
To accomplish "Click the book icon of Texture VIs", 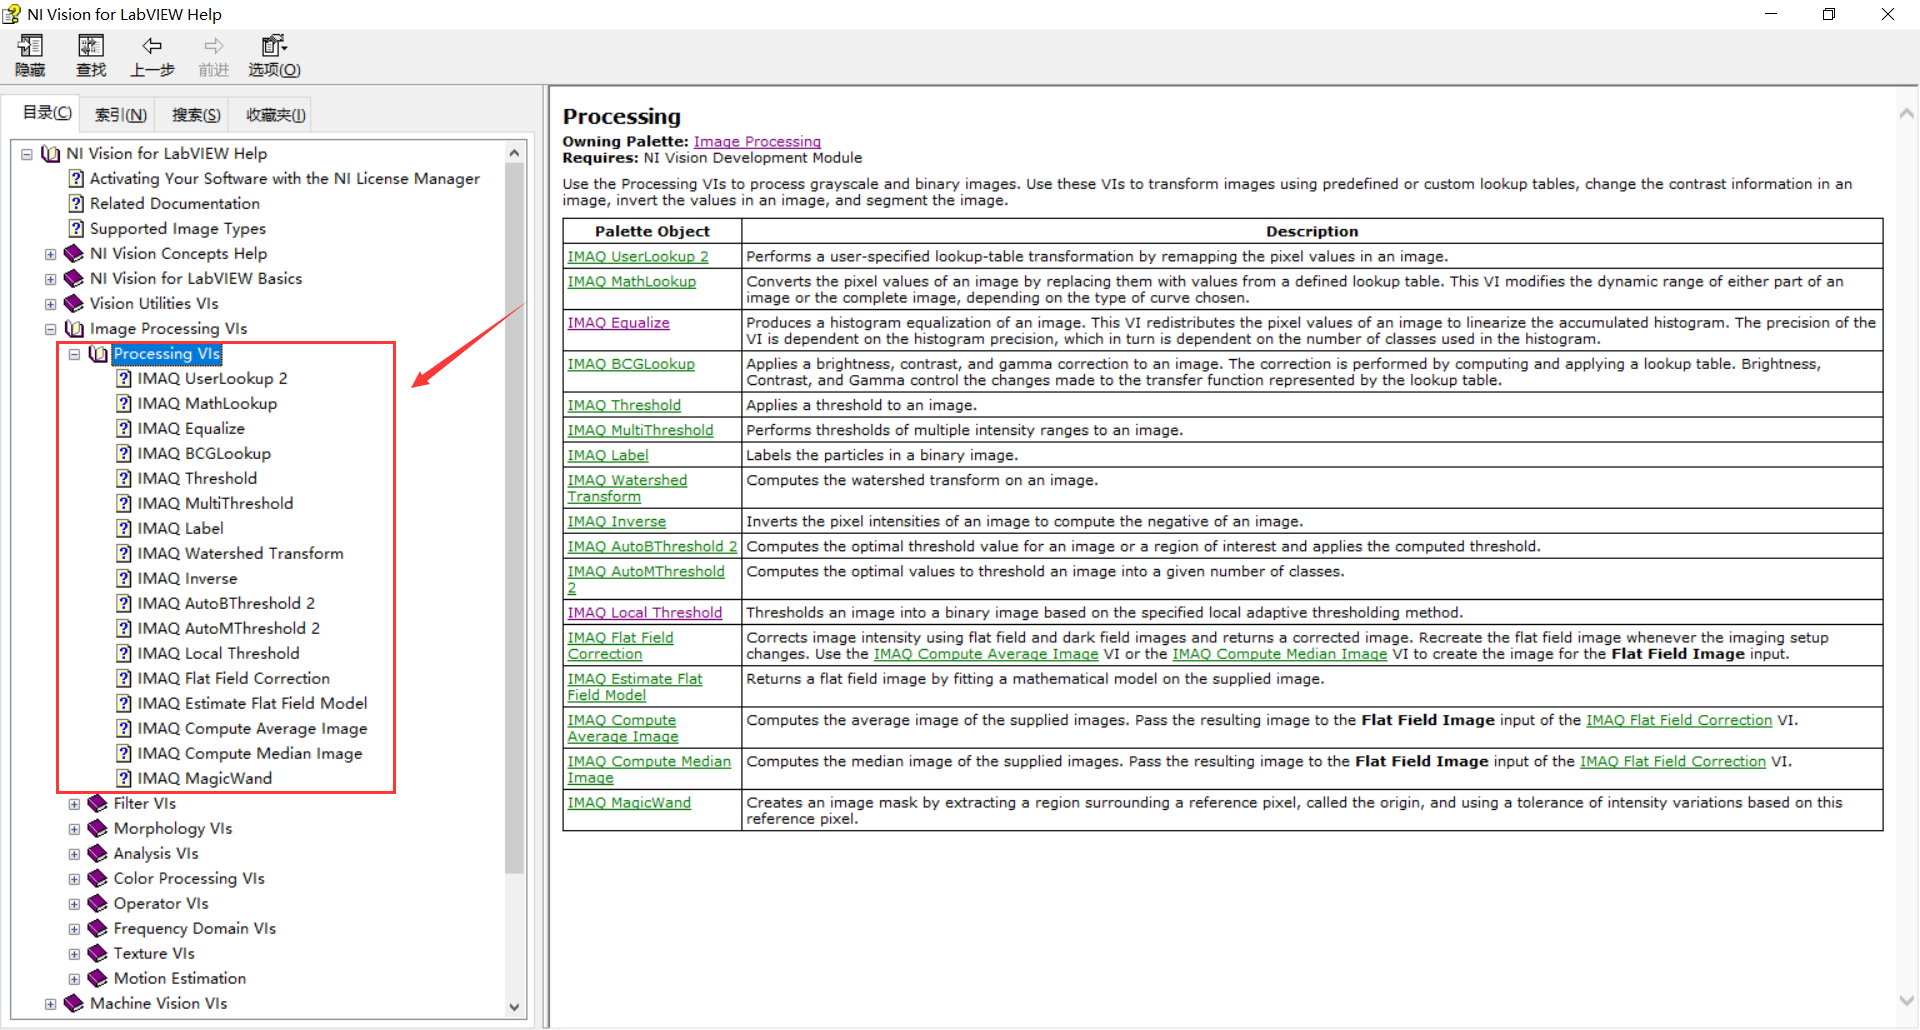I will 98,954.
